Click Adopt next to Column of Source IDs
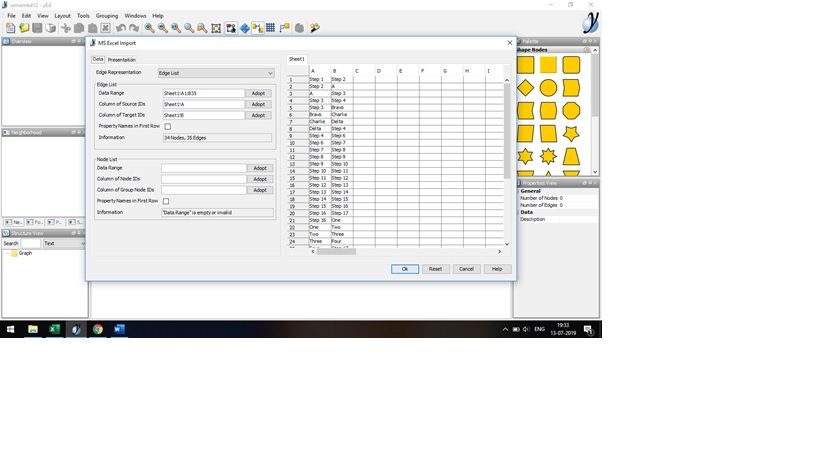This screenshot has height=460, width=819. pyautogui.click(x=259, y=104)
